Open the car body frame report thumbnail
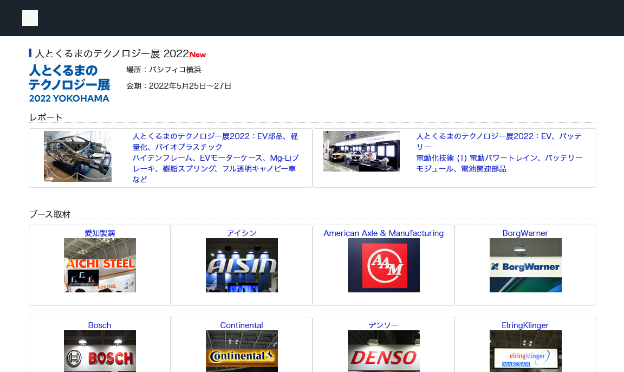Viewport: 624px width, 372px height. (78, 156)
